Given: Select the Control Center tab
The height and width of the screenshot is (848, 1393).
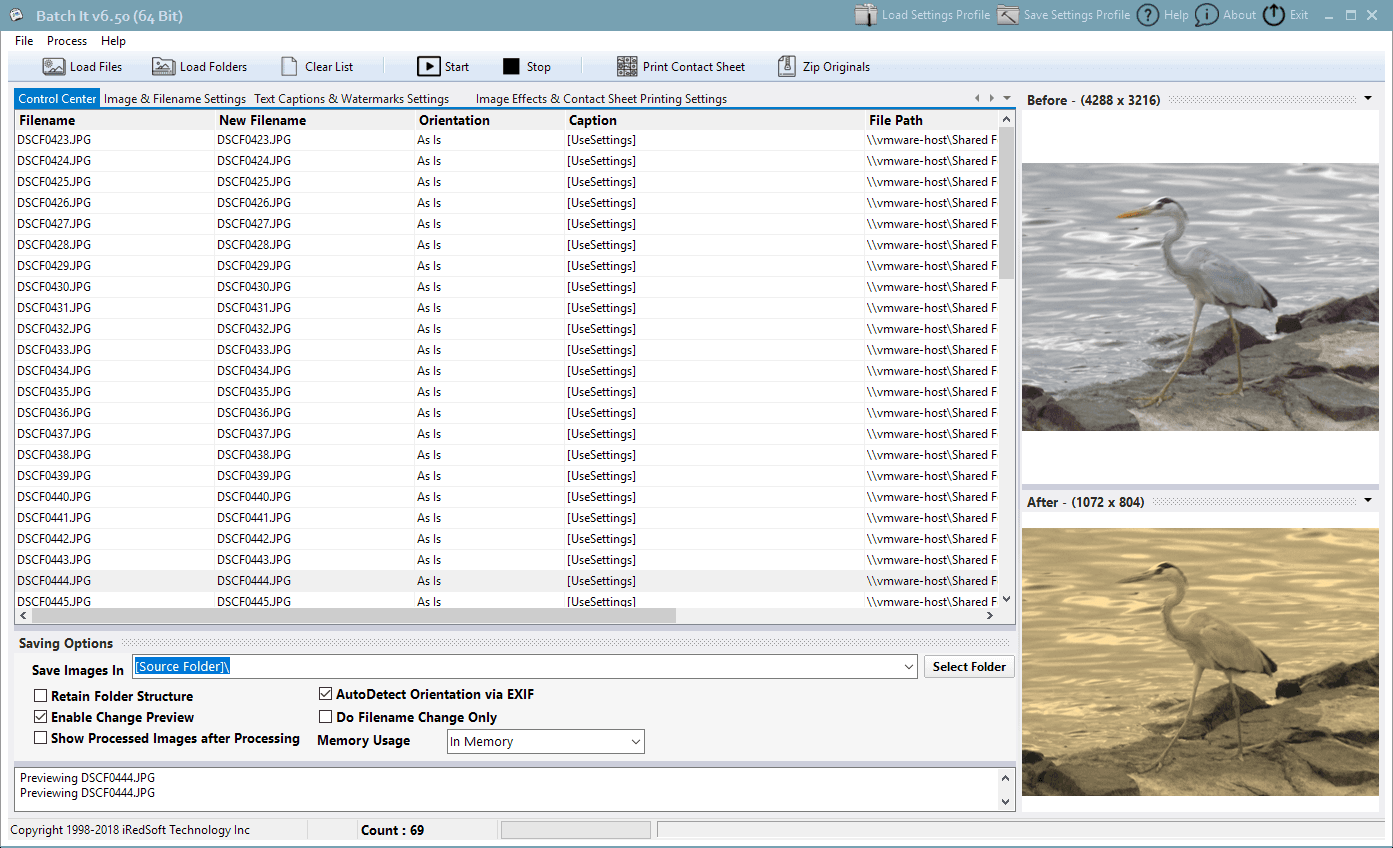Looking at the screenshot, I should [x=57, y=99].
